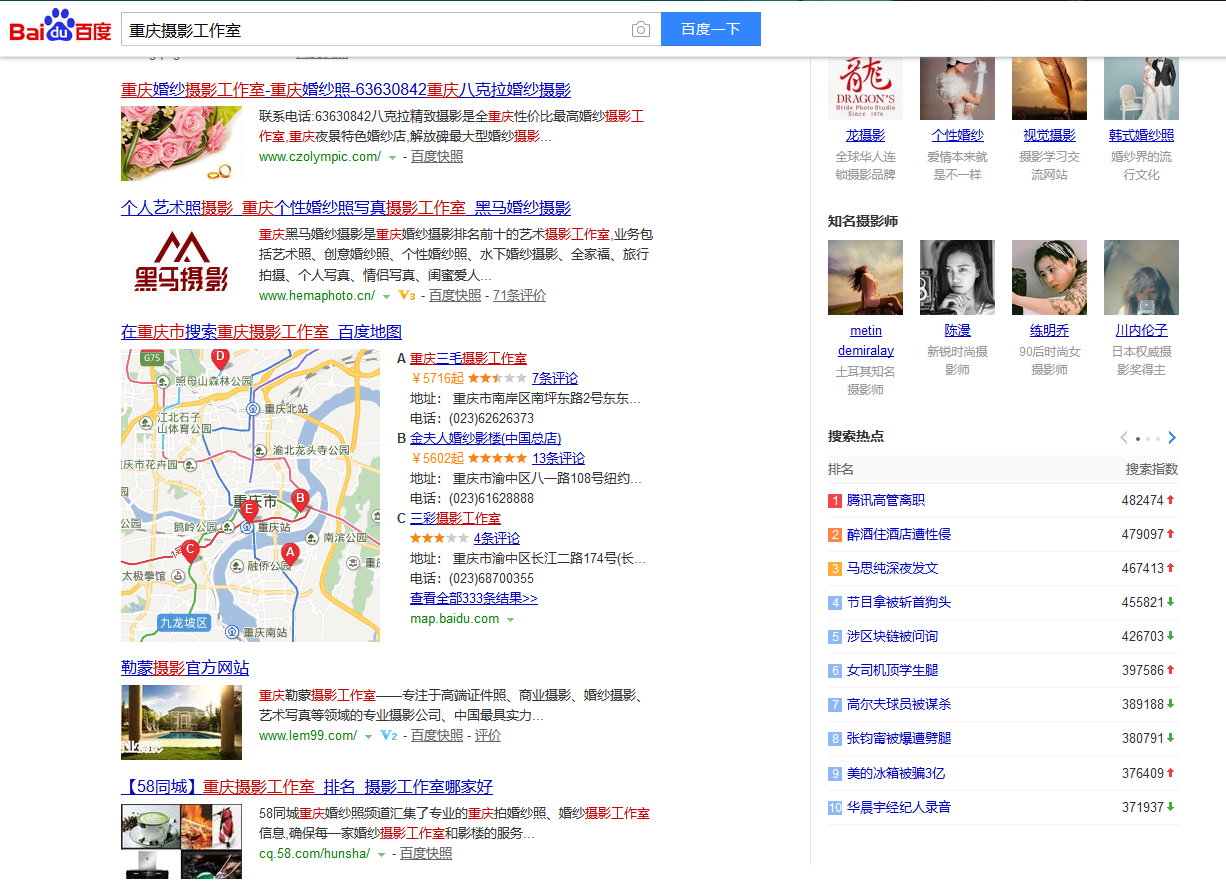The image size is (1226, 882).
Task: Open the 黑马婚纱摄影 result title
Action: tap(346, 207)
